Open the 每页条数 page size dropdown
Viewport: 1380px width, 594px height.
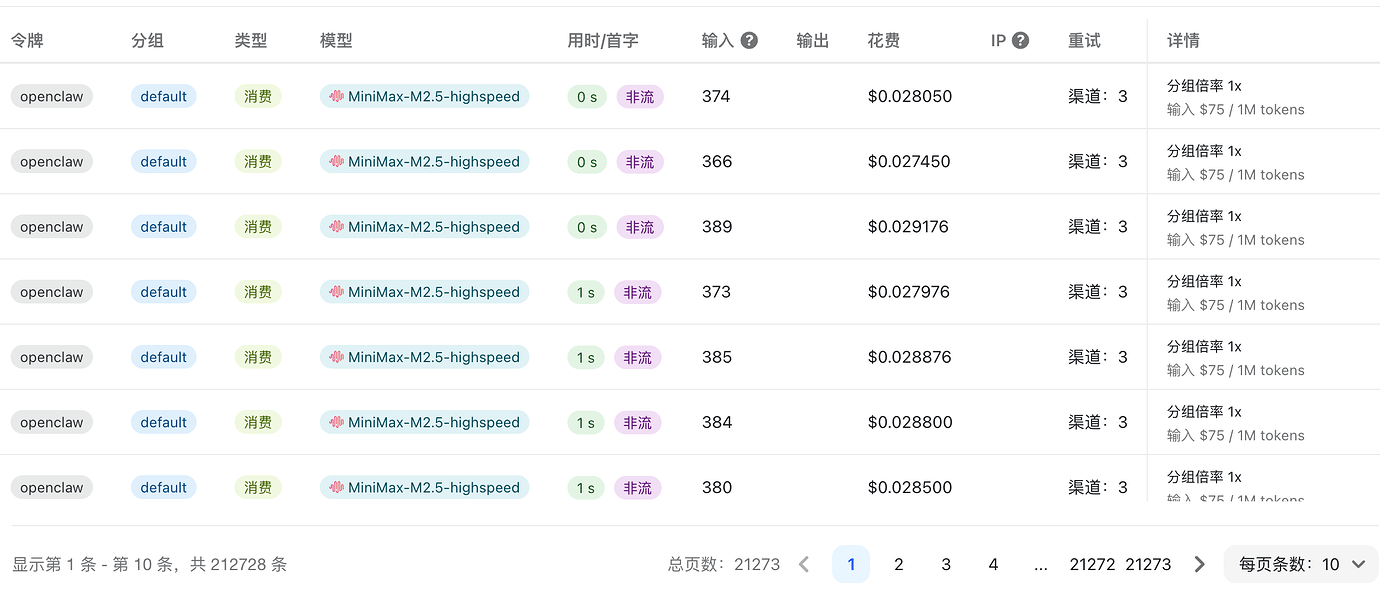[1301, 564]
